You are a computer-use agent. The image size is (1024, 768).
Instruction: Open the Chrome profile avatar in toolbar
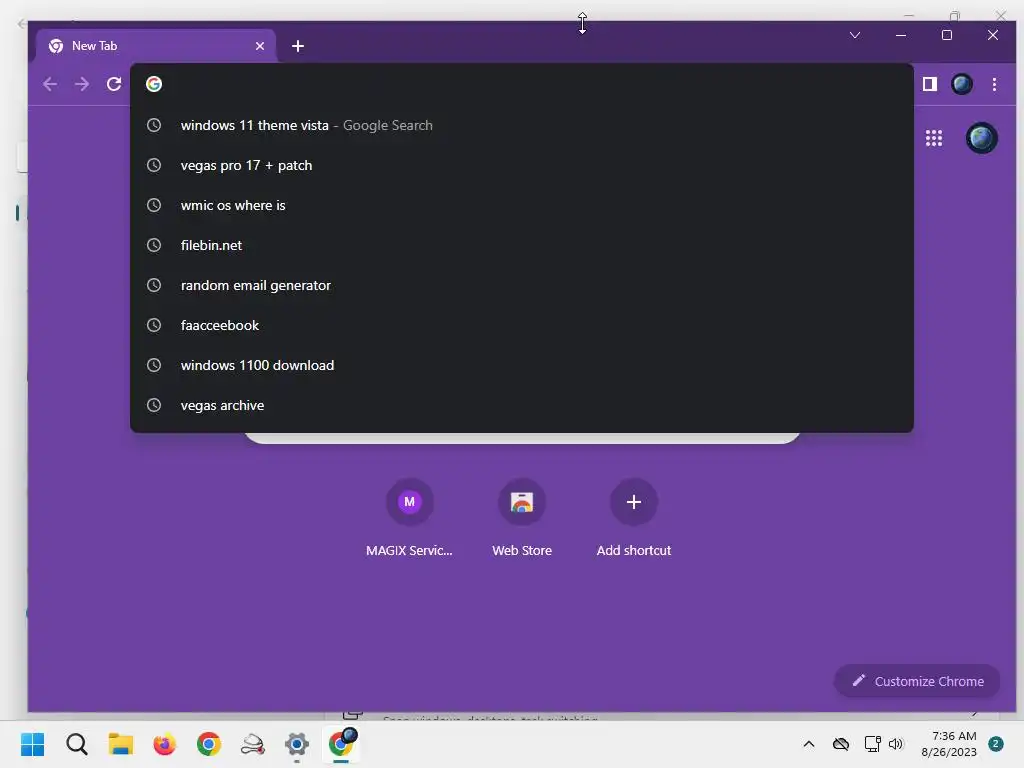tap(962, 84)
